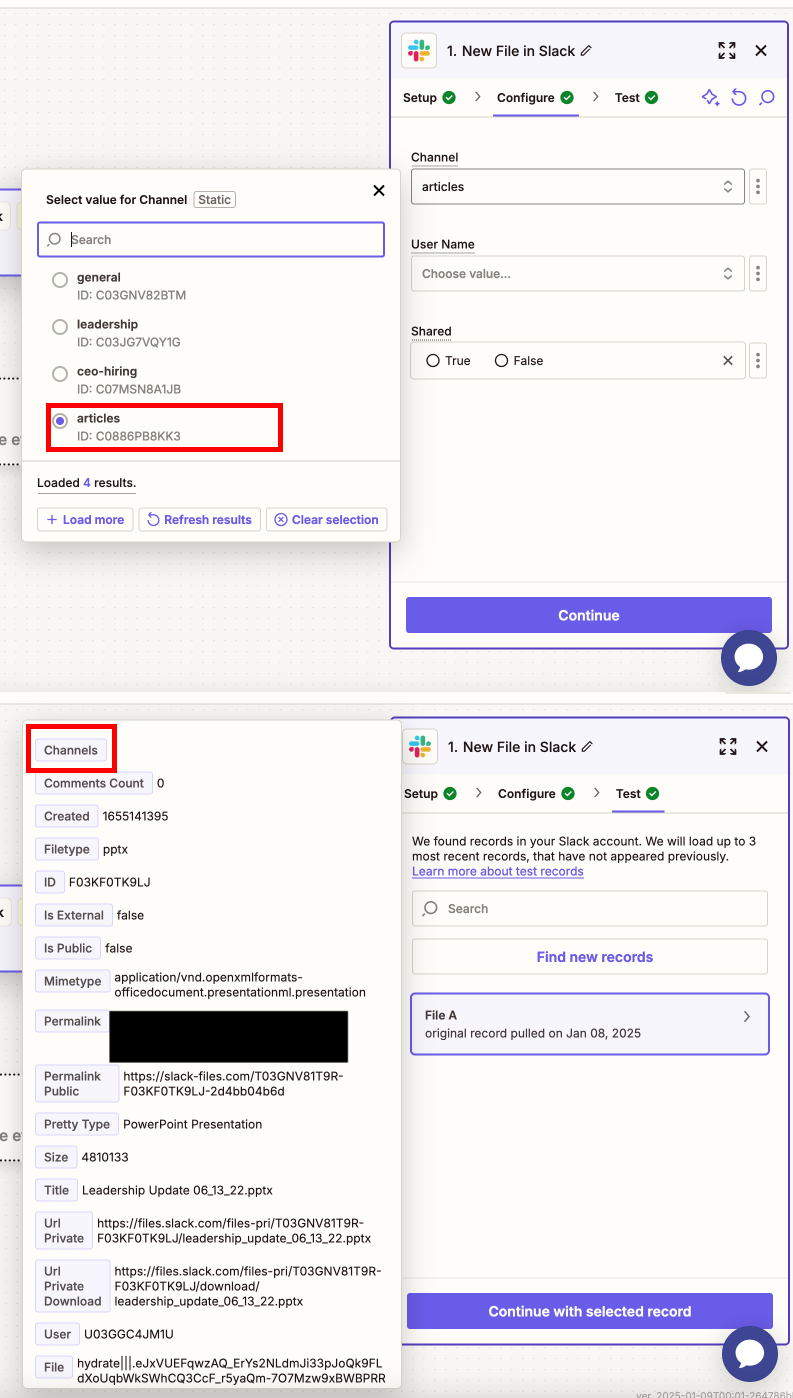Click the Slack logo in the Channel configuration panel
Image resolution: width=793 pixels, height=1398 pixels.
point(419,51)
